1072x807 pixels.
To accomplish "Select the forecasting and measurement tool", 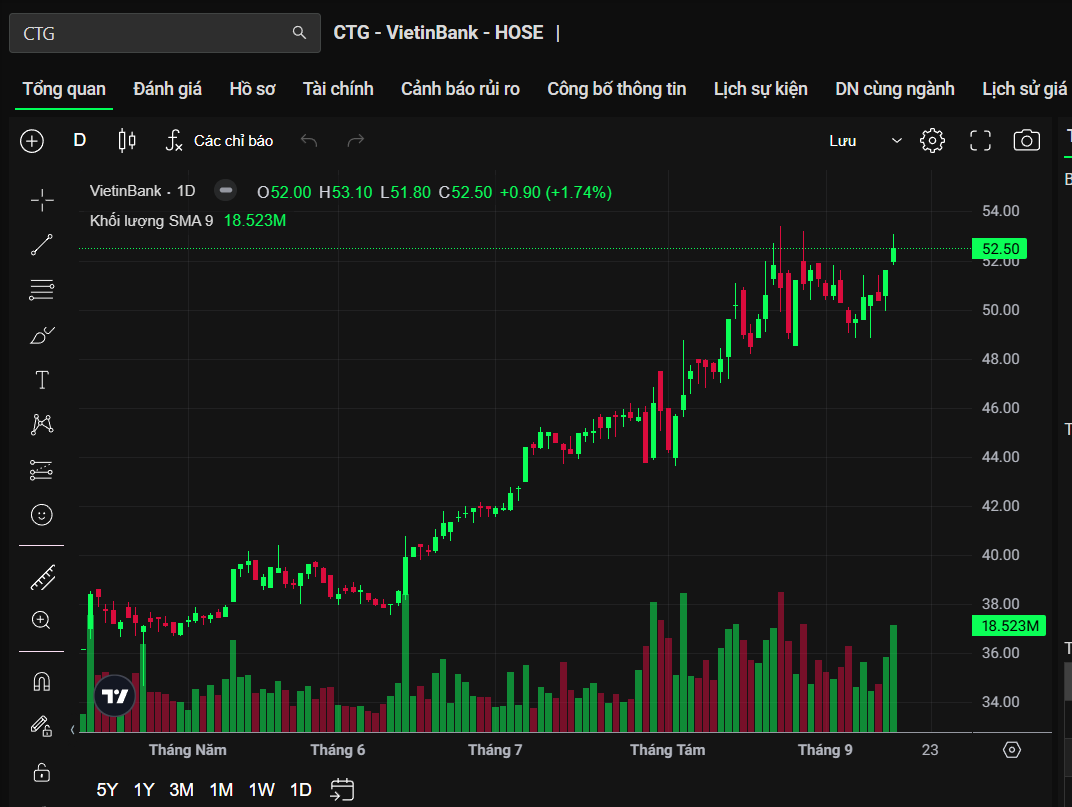I will pos(42,470).
